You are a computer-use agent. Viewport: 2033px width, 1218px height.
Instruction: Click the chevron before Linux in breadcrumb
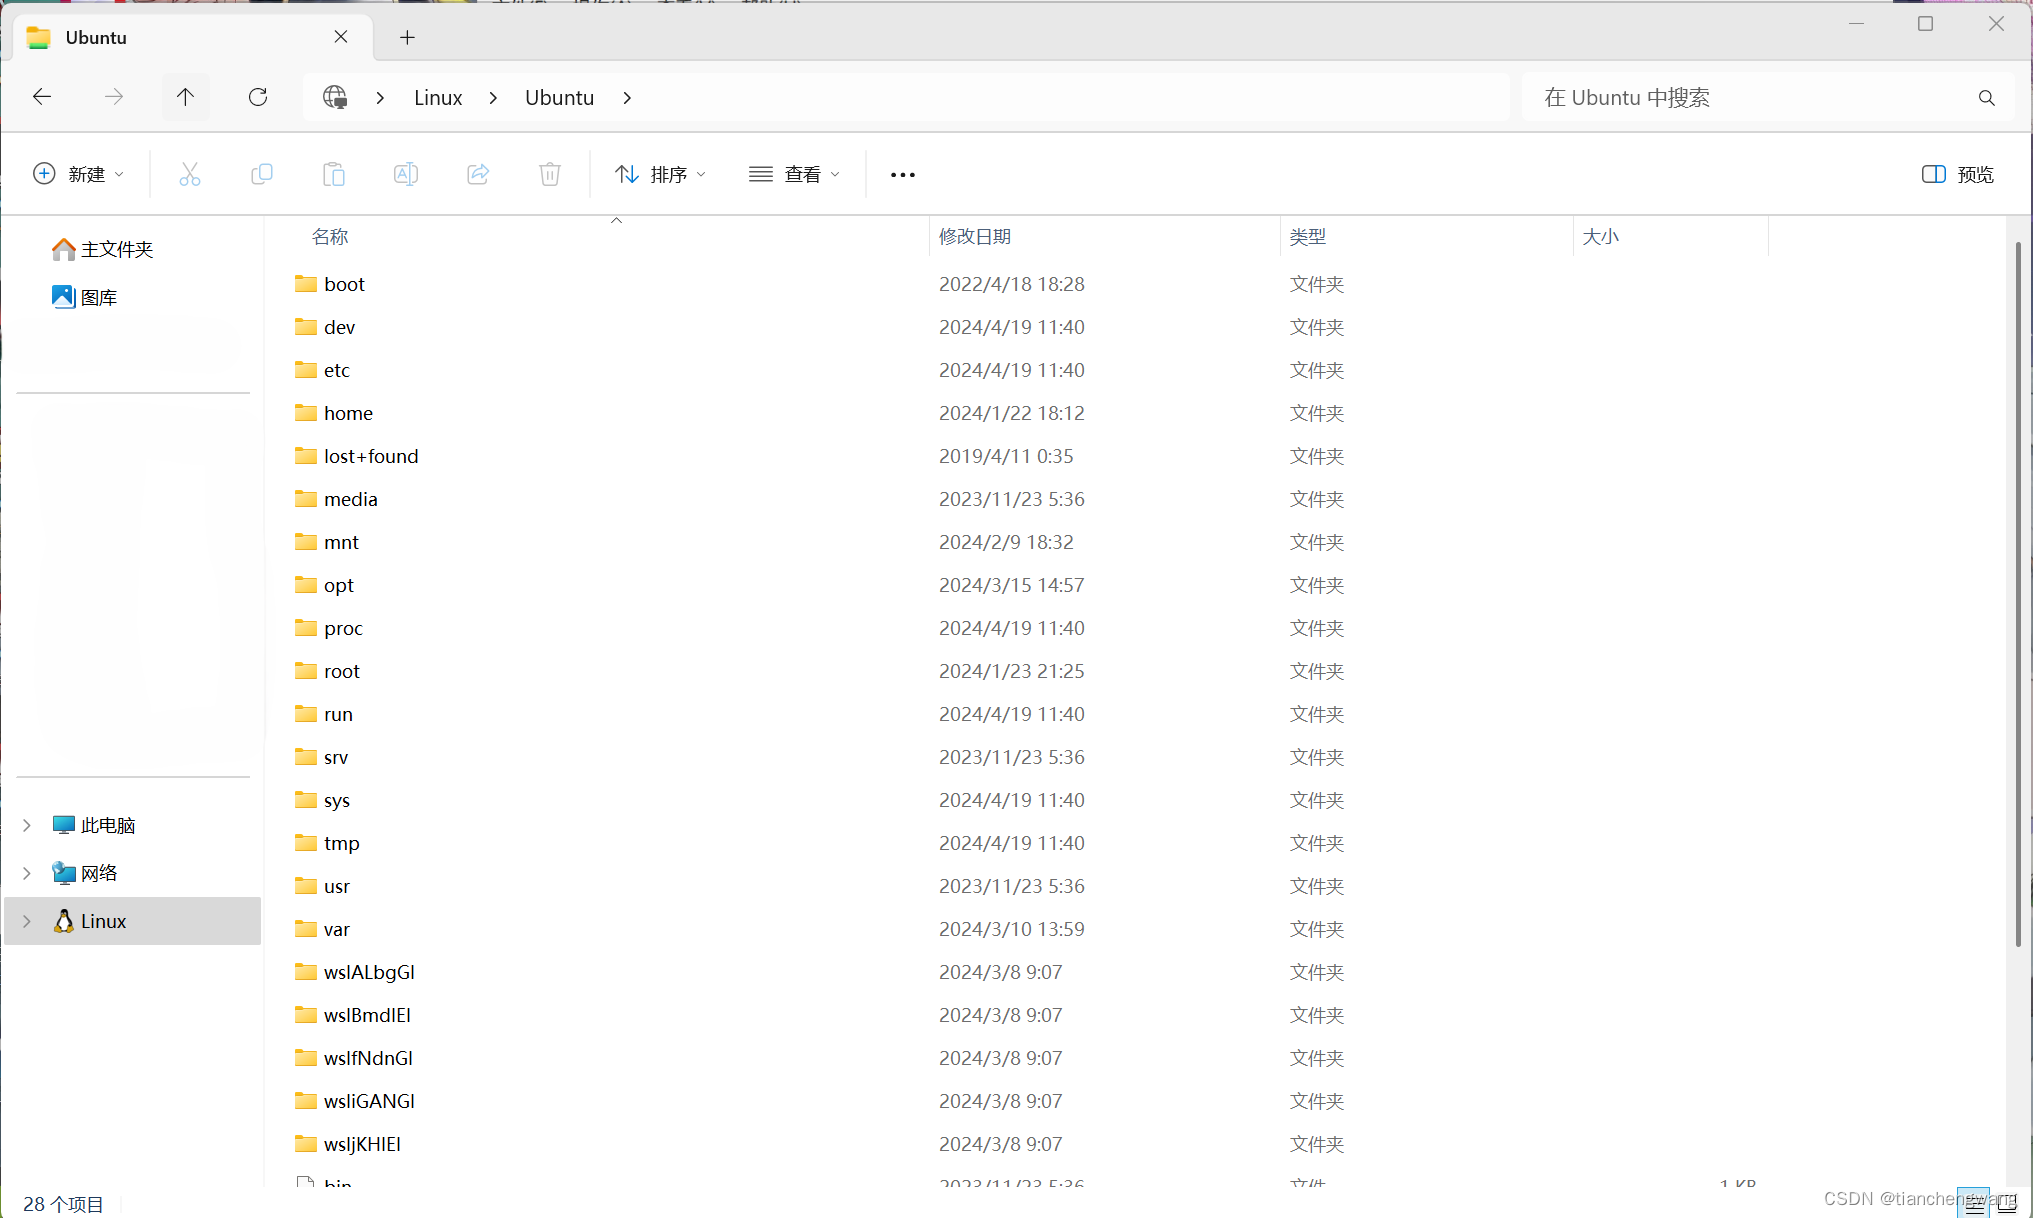(380, 97)
